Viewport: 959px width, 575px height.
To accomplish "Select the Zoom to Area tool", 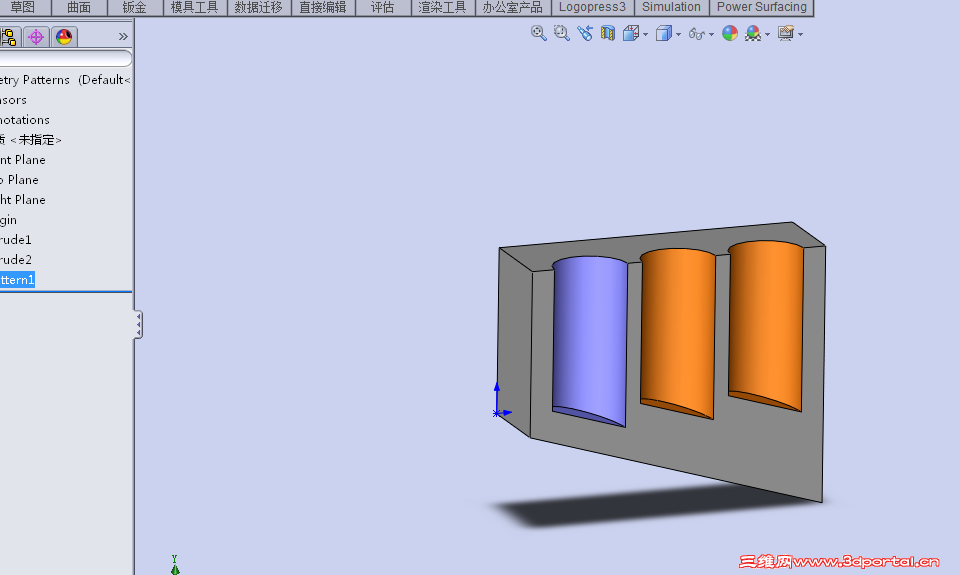I will 561,33.
